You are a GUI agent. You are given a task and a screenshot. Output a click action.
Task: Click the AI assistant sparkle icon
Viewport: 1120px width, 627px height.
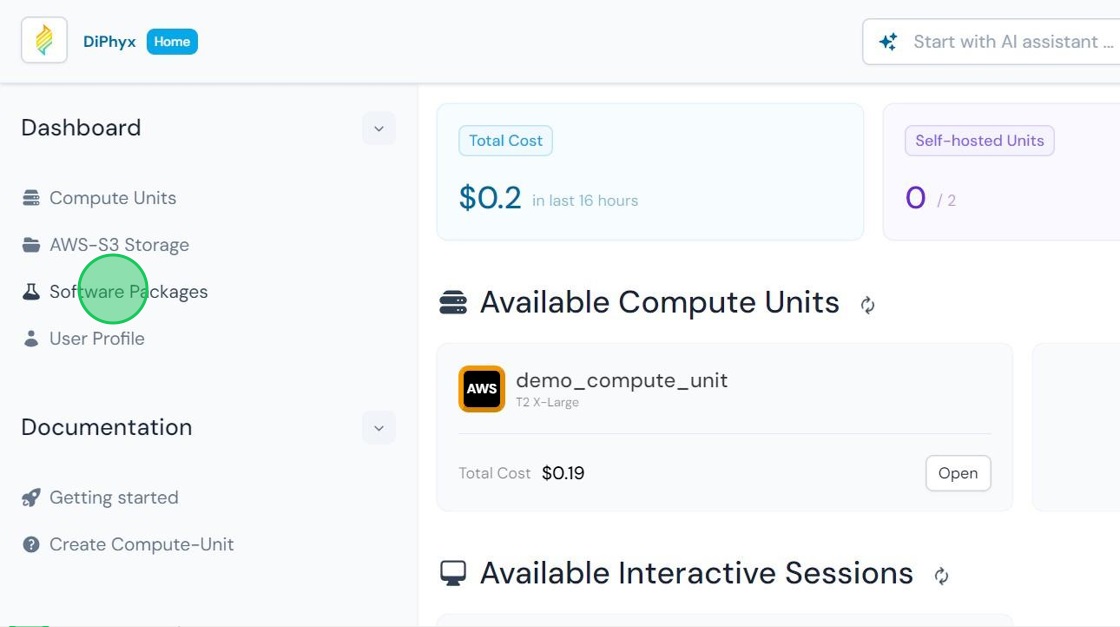point(888,41)
